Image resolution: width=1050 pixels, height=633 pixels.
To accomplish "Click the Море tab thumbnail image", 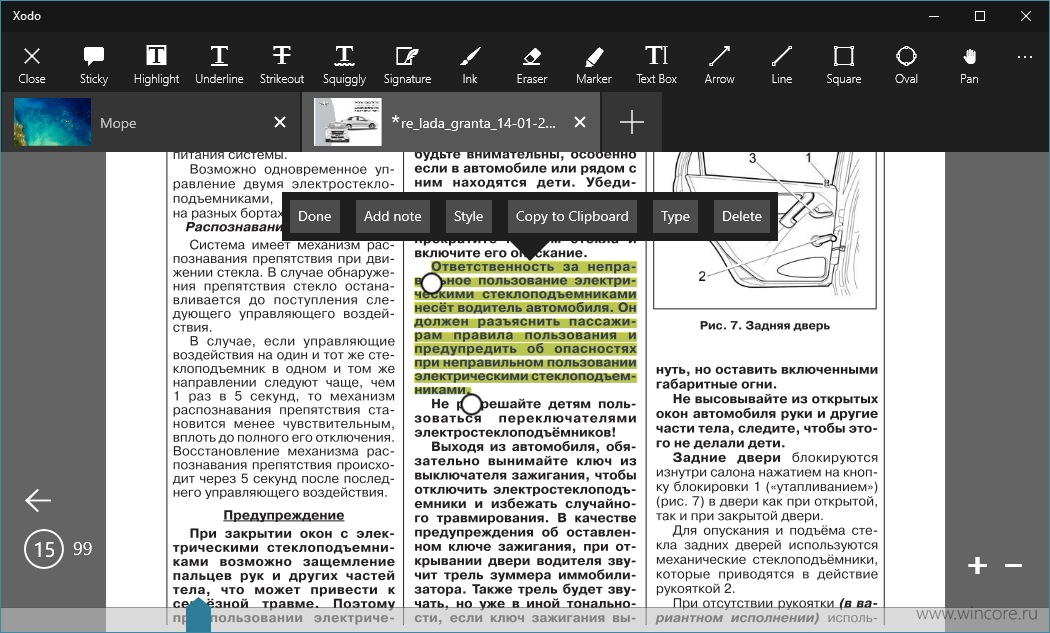I will point(52,122).
